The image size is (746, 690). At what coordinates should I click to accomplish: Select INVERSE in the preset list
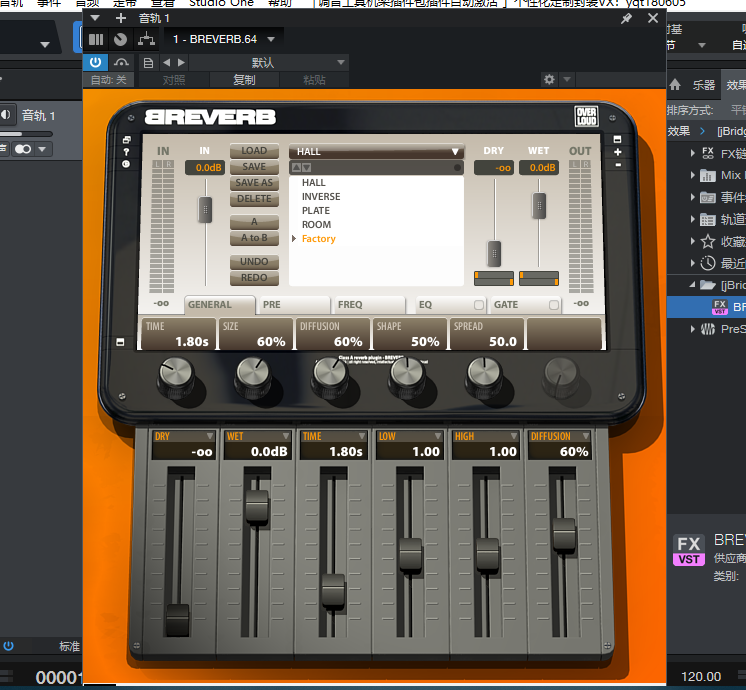click(321, 197)
